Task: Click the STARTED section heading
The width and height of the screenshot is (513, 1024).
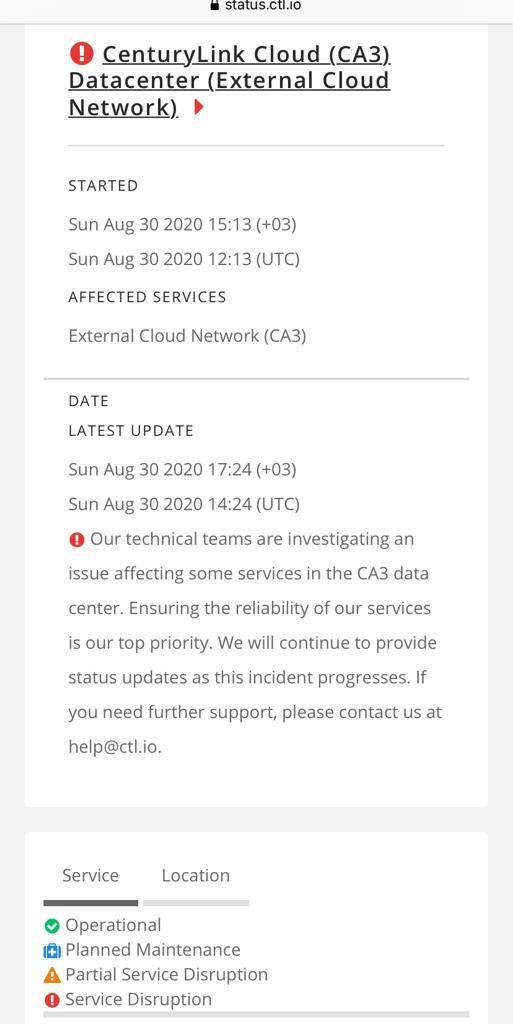Action: point(103,185)
